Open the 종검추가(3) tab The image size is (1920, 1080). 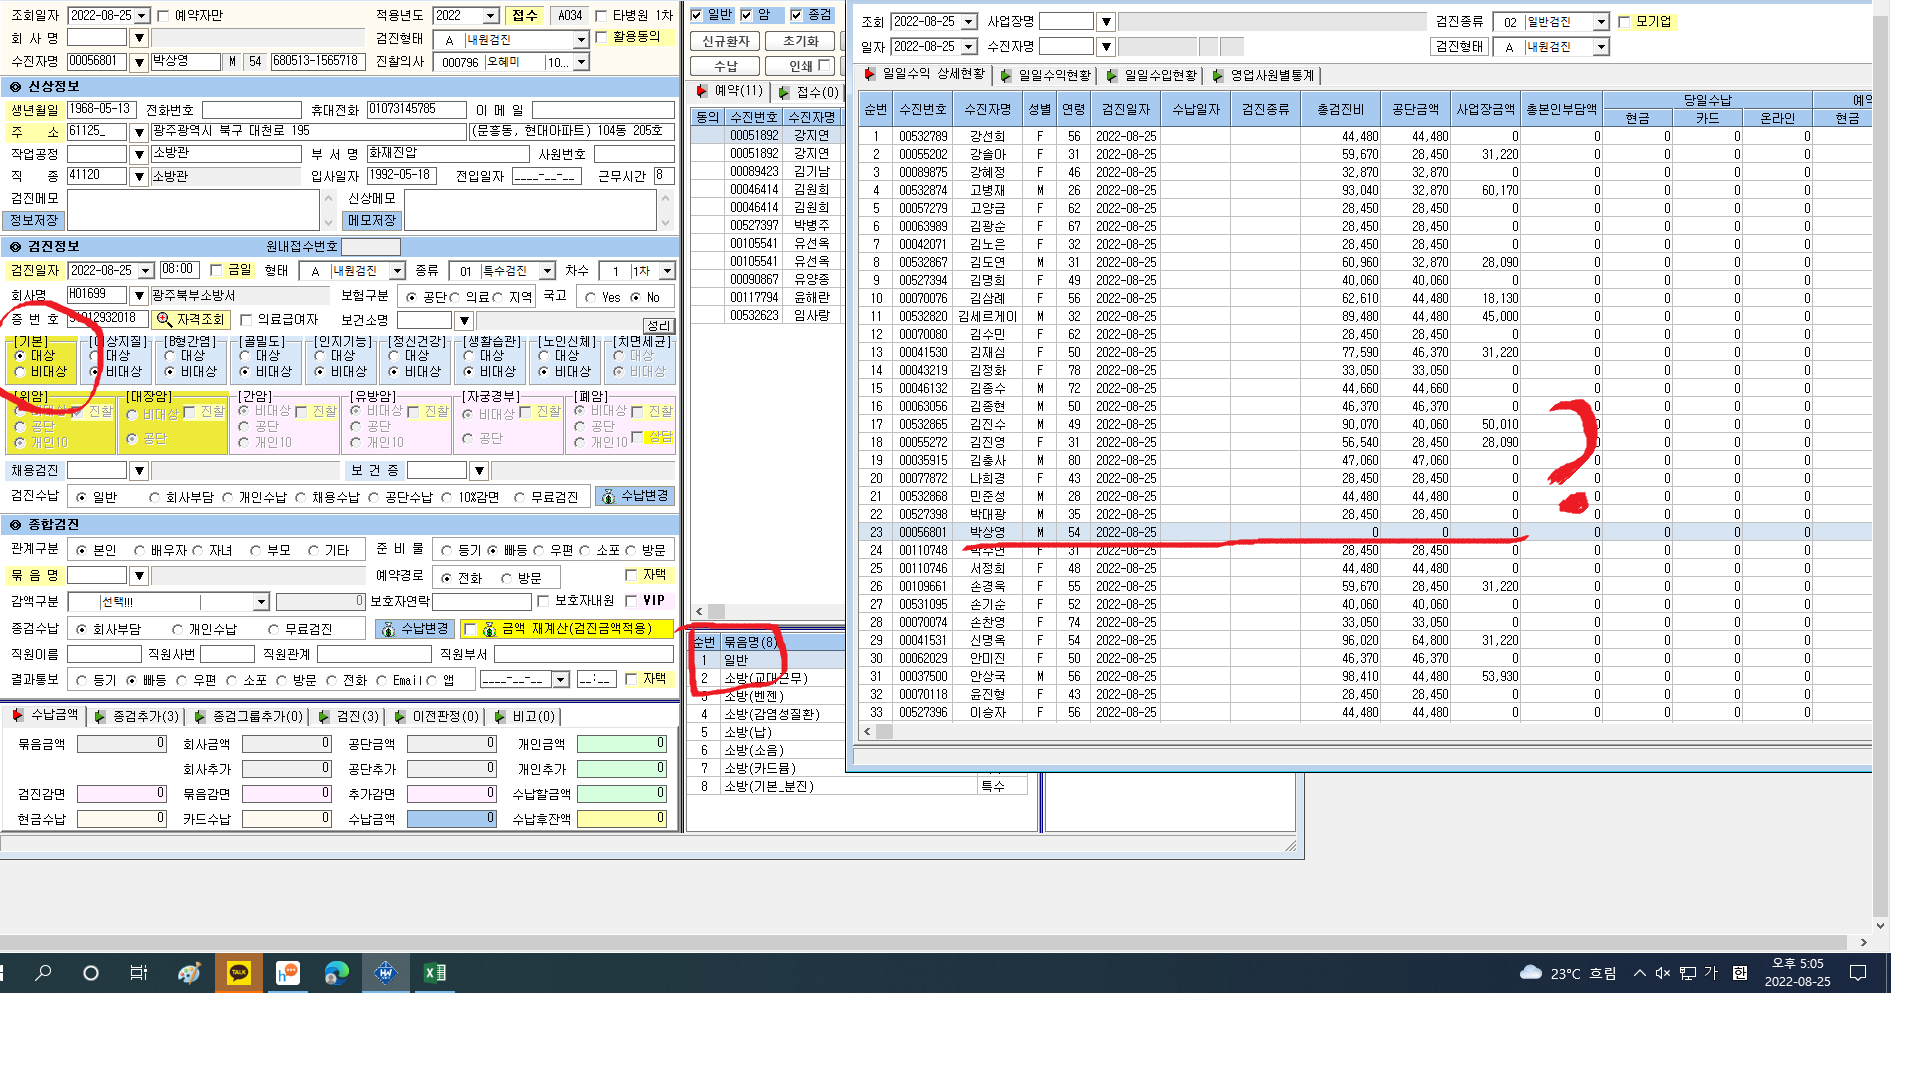point(137,717)
